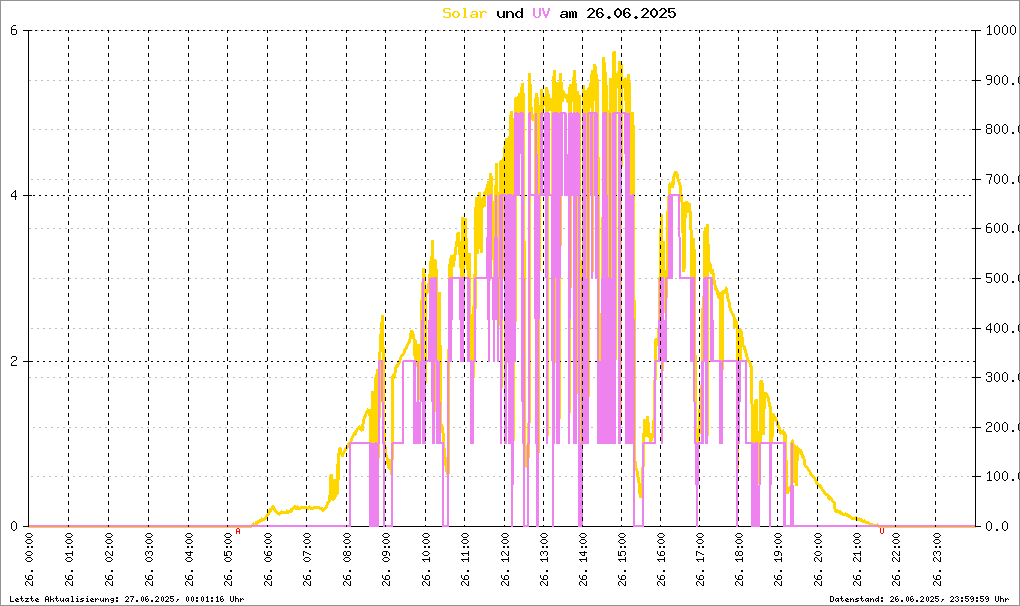Click the time label '26. 03:00'
This screenshot has width=1020, height=606.
148,560
